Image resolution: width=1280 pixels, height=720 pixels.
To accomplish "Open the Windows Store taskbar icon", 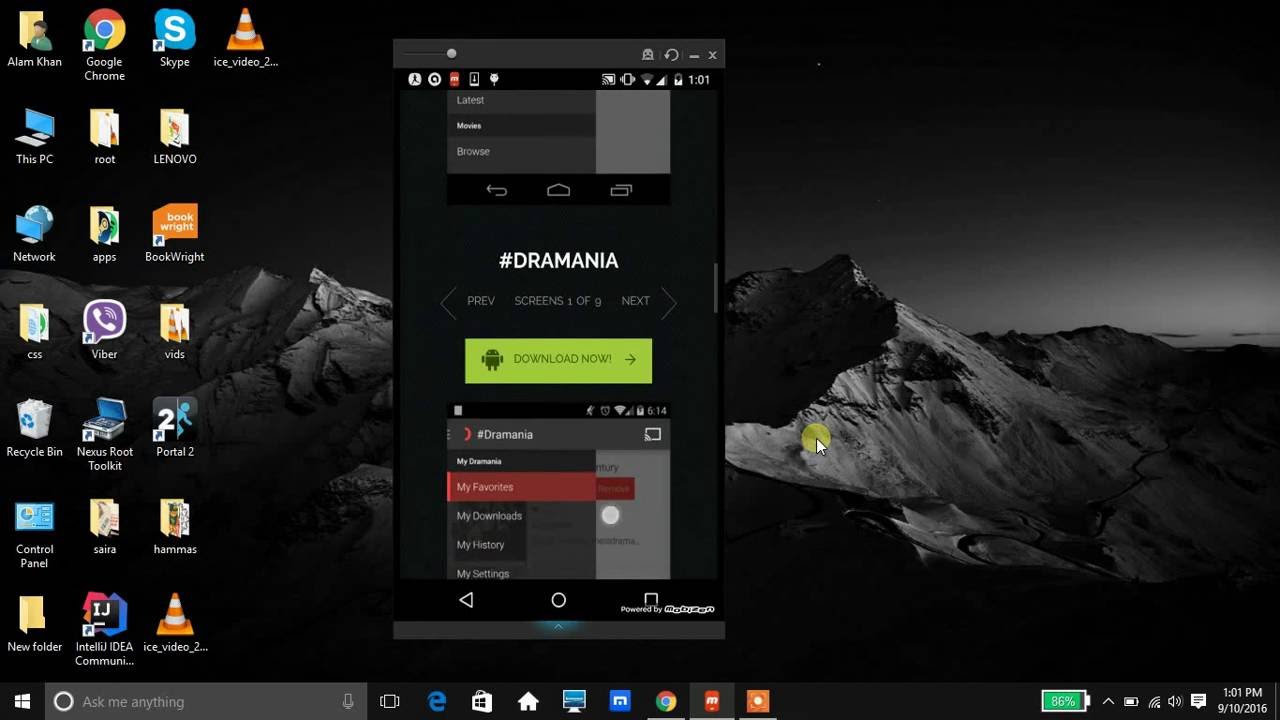I will tap(482, 701).
